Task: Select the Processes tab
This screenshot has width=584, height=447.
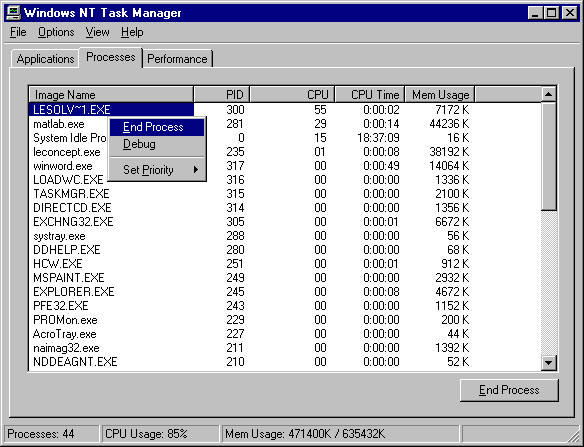Action: click(x=111, y=57)
